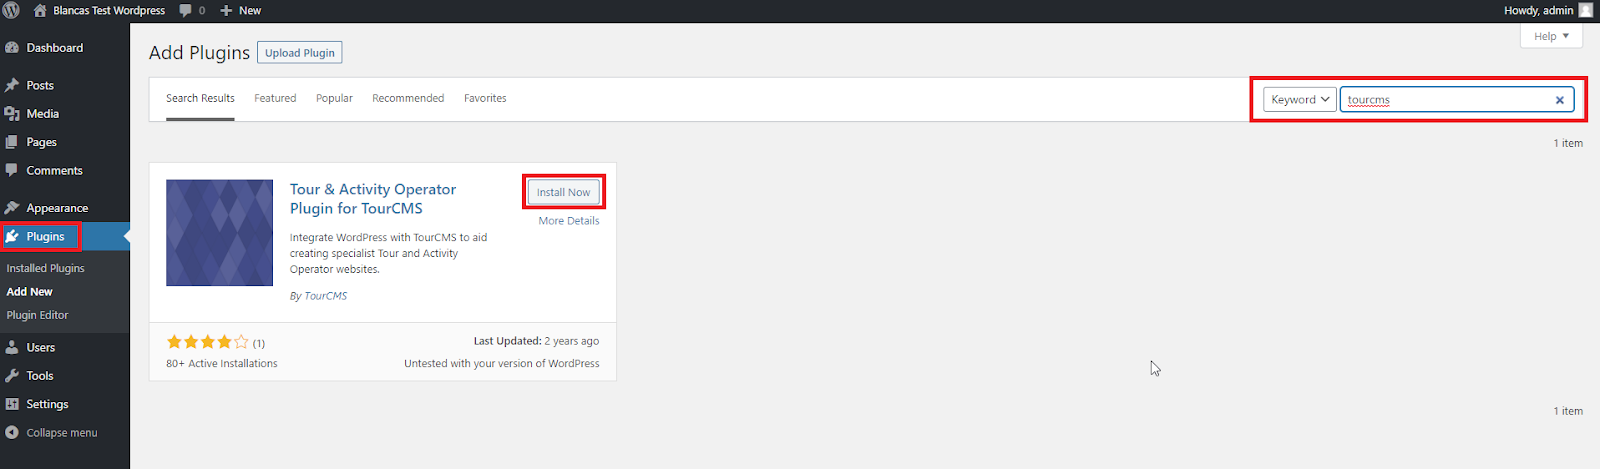This screenshot has width=1600, height=469.
Task: Switch to the Search Results tab
Action: pyautogui.click(x=200, y=98)
